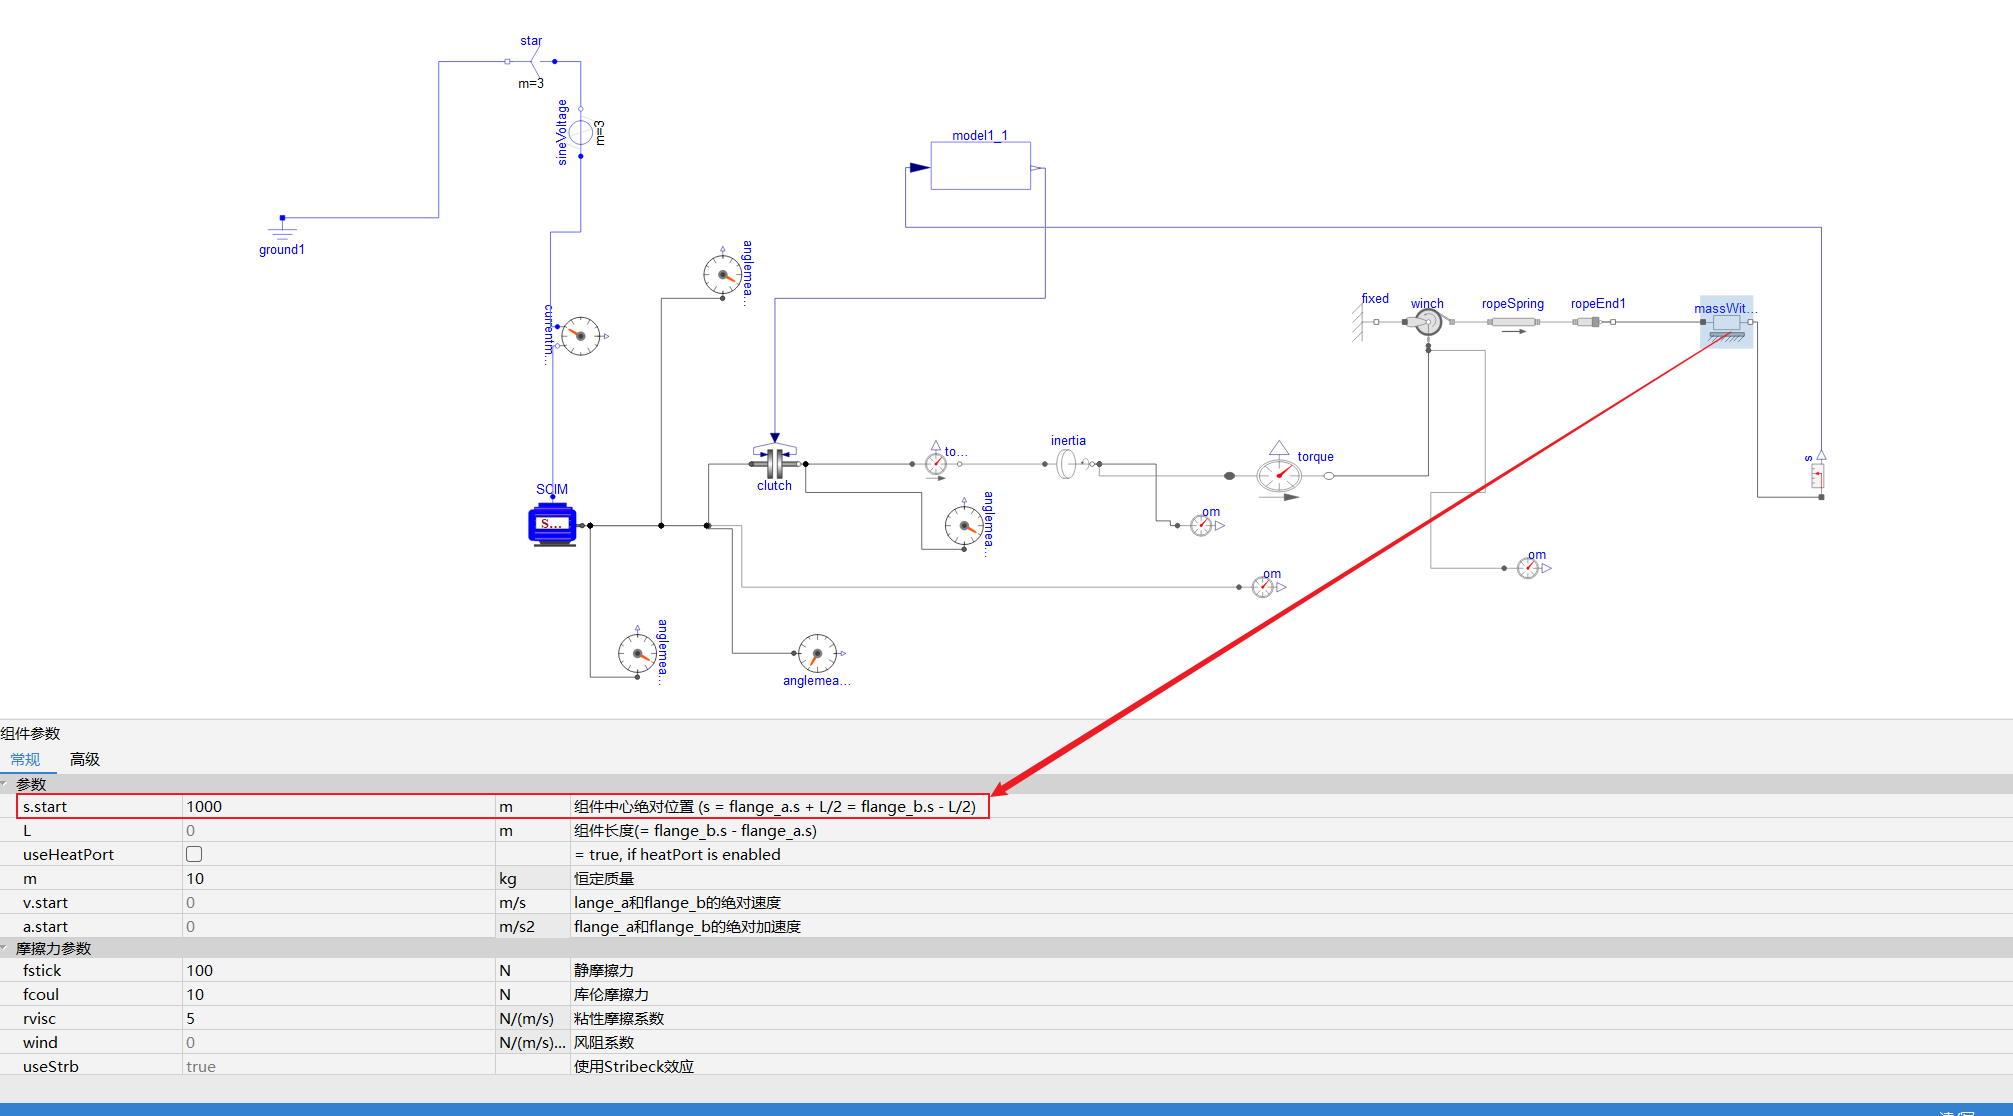Select the torque sensor labeled torque
The image size is (2013, 1116).
pyautogui.click(x=1279, y=474)
